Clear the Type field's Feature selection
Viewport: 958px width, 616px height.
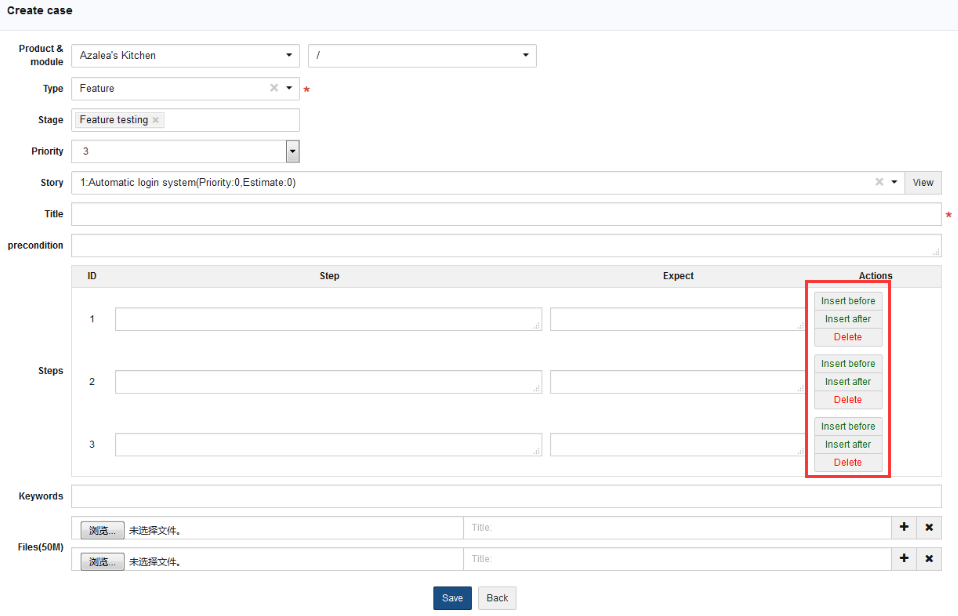click(x=274, y=88)
